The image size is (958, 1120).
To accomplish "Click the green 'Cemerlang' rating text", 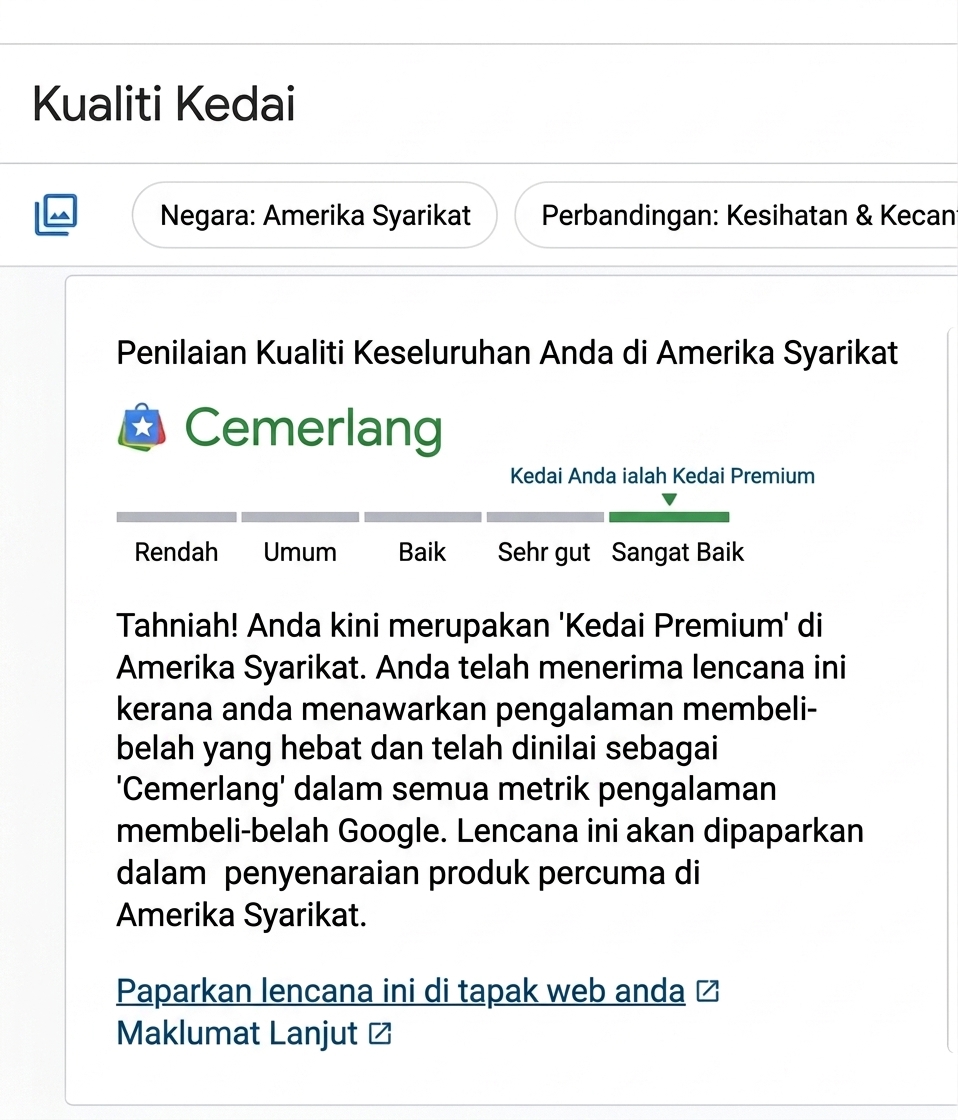I will pyautogui.click(x=313, y=428).
